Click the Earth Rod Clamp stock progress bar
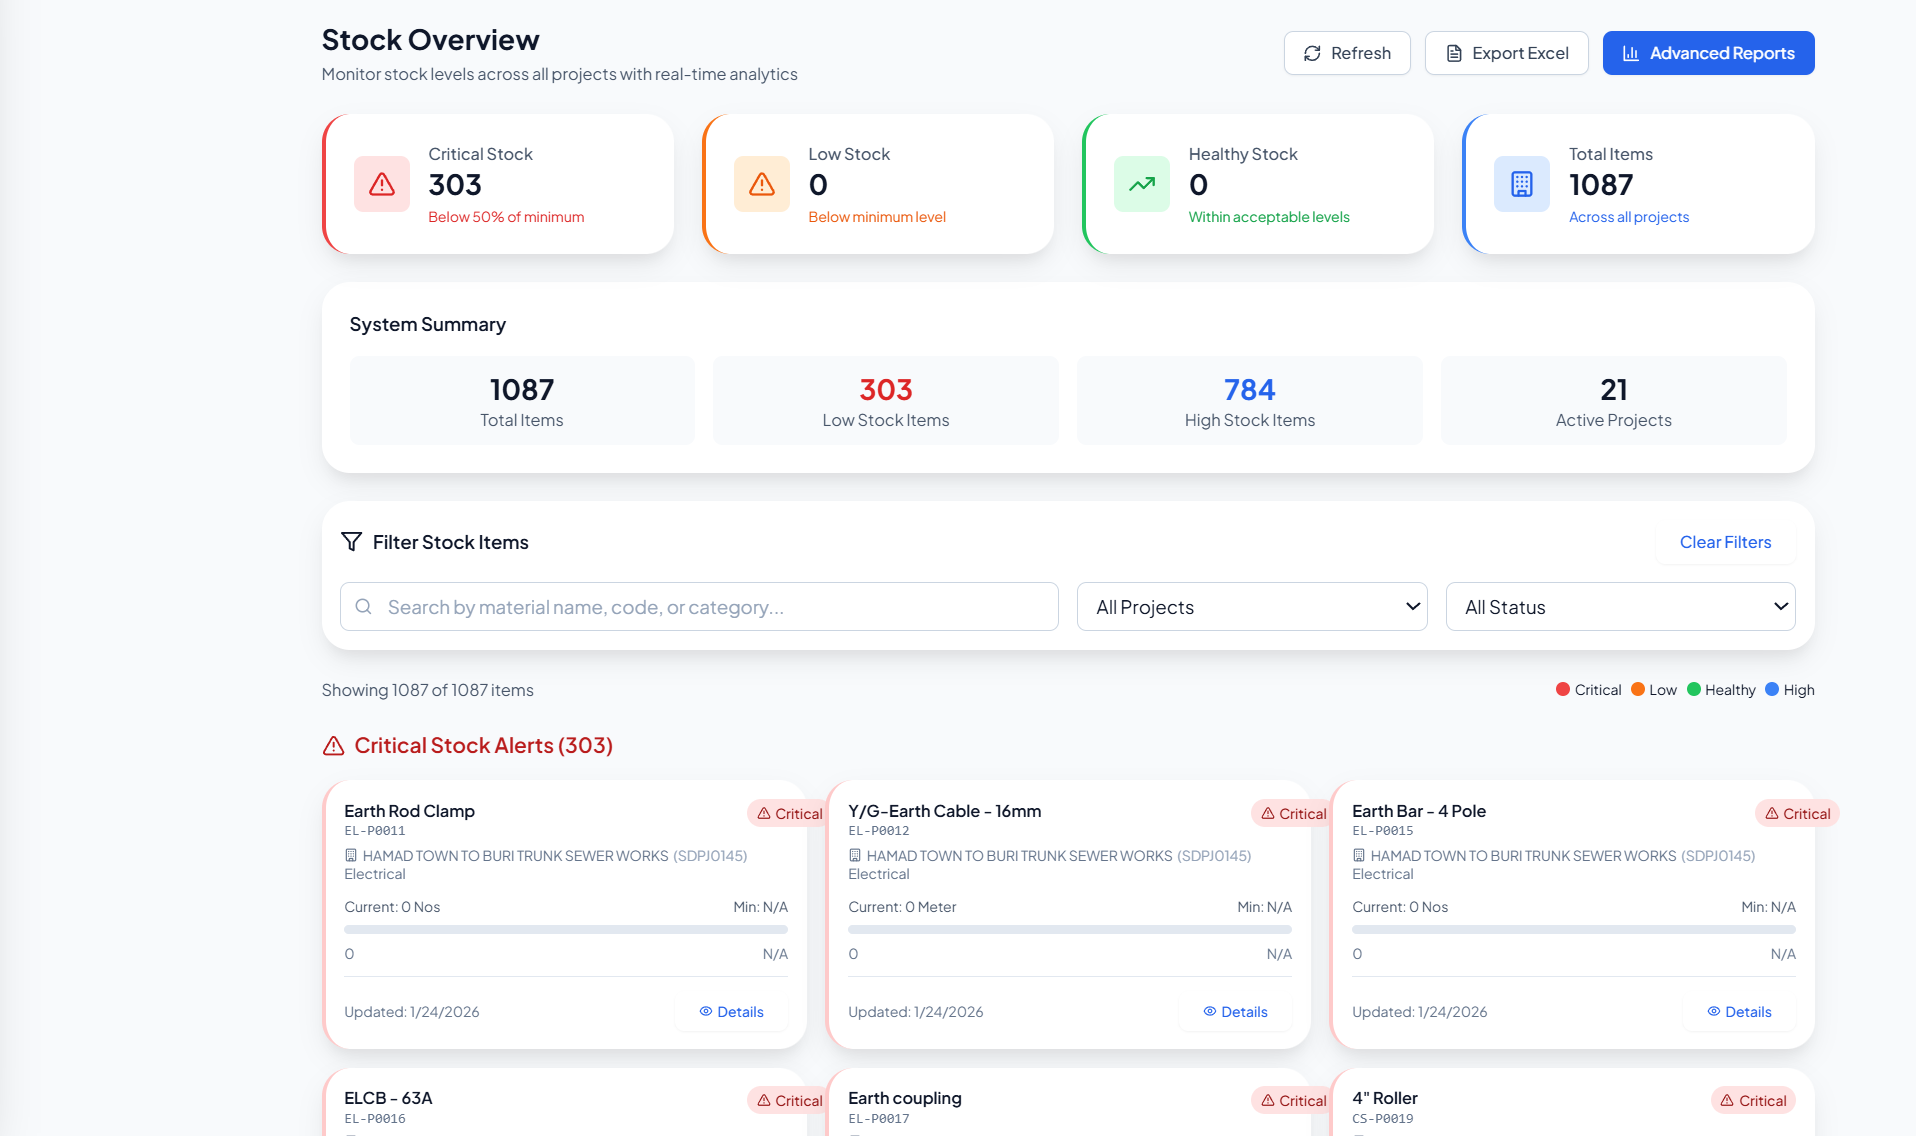The width and height of the screenshot is (1916, 1136). 566,930
